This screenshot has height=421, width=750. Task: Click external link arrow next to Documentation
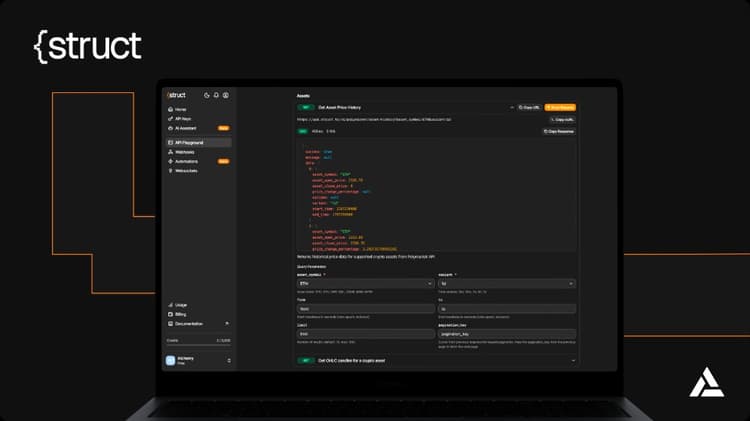[227, 324]
